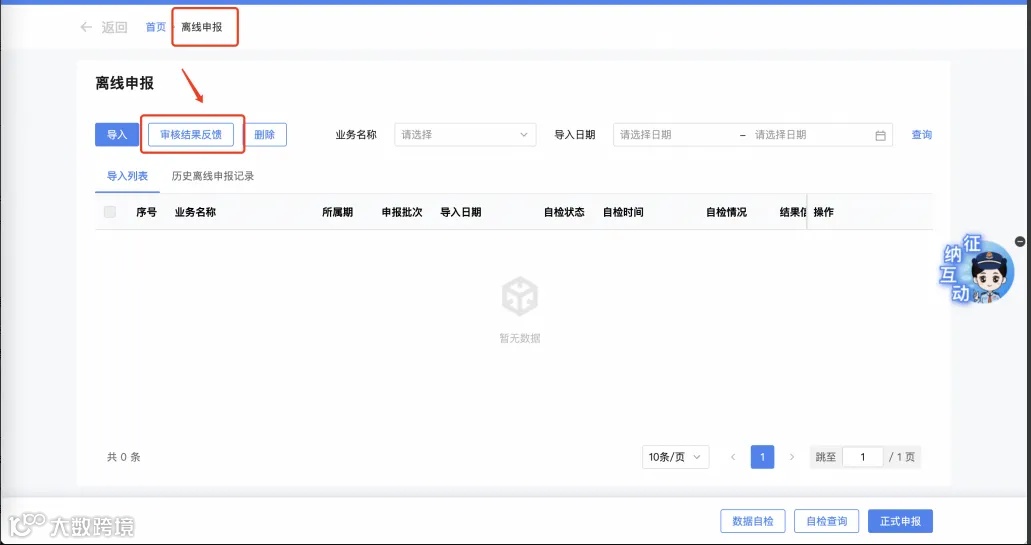Click the 导入日期 column header

click(x=460, y=212)
